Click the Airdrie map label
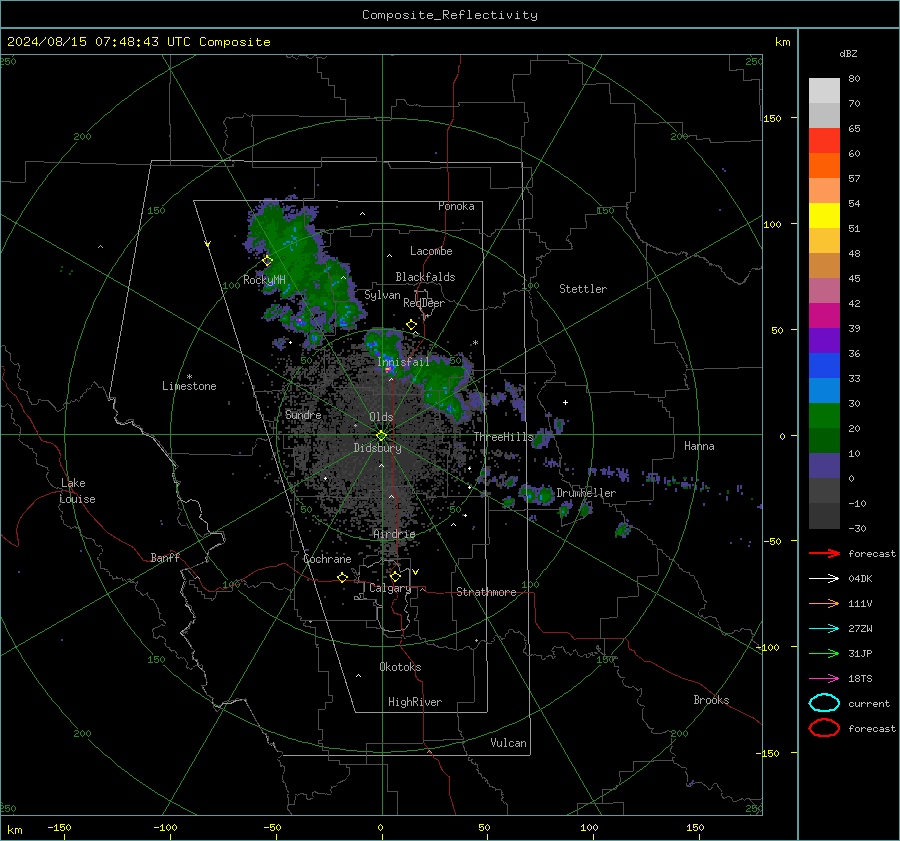 [394, 534]
